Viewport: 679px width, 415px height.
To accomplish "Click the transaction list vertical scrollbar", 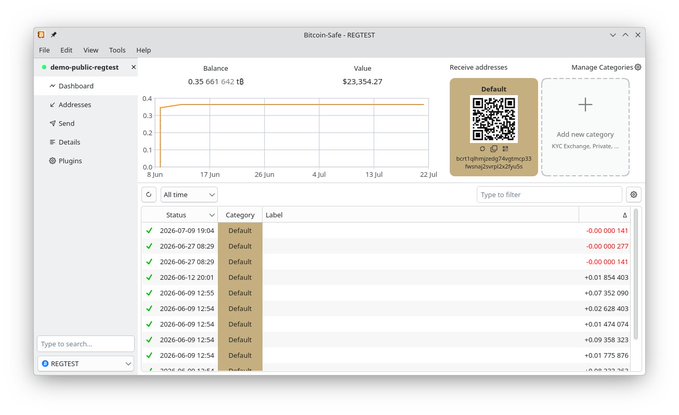I will coord(636,274).
